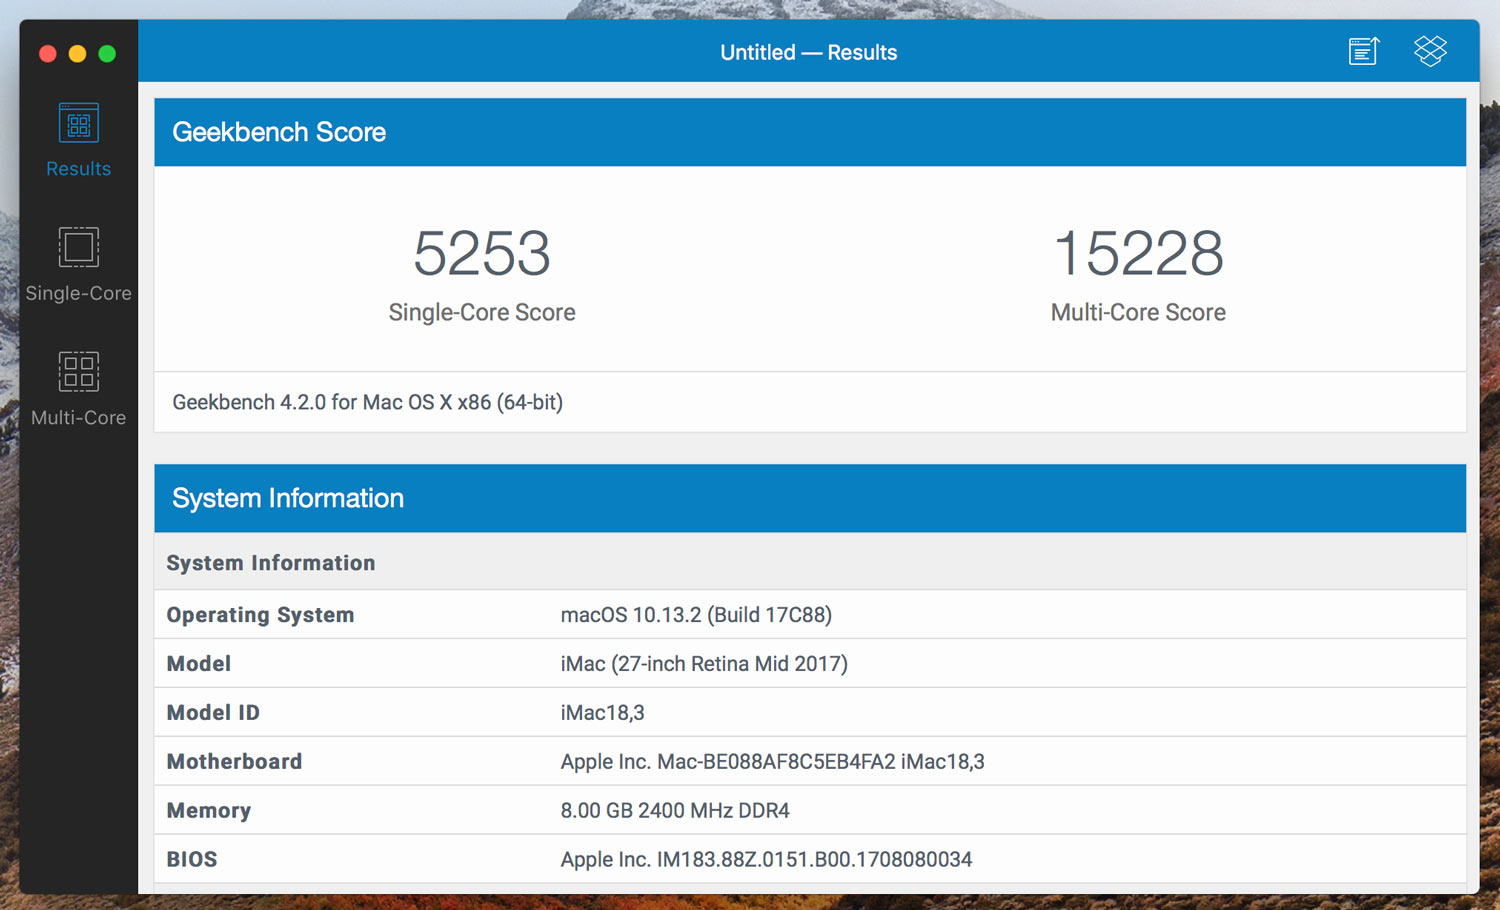Open the Results sidebar icon

point(79,123)
